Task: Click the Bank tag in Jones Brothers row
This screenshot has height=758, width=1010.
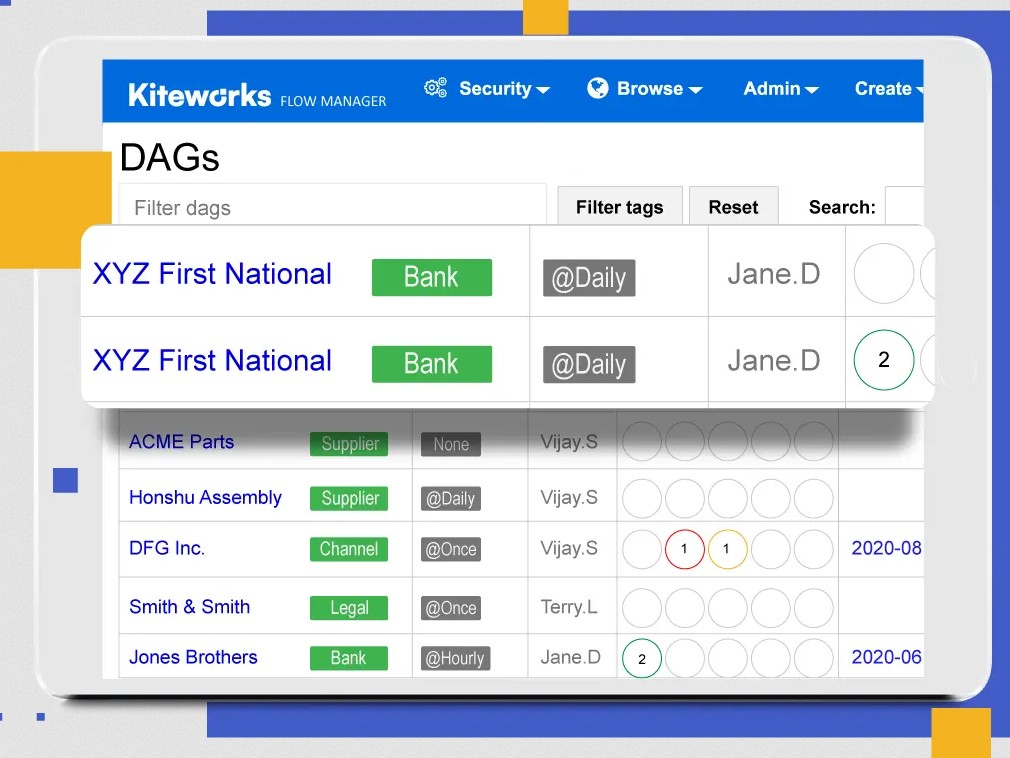Action: click(349, 658)
